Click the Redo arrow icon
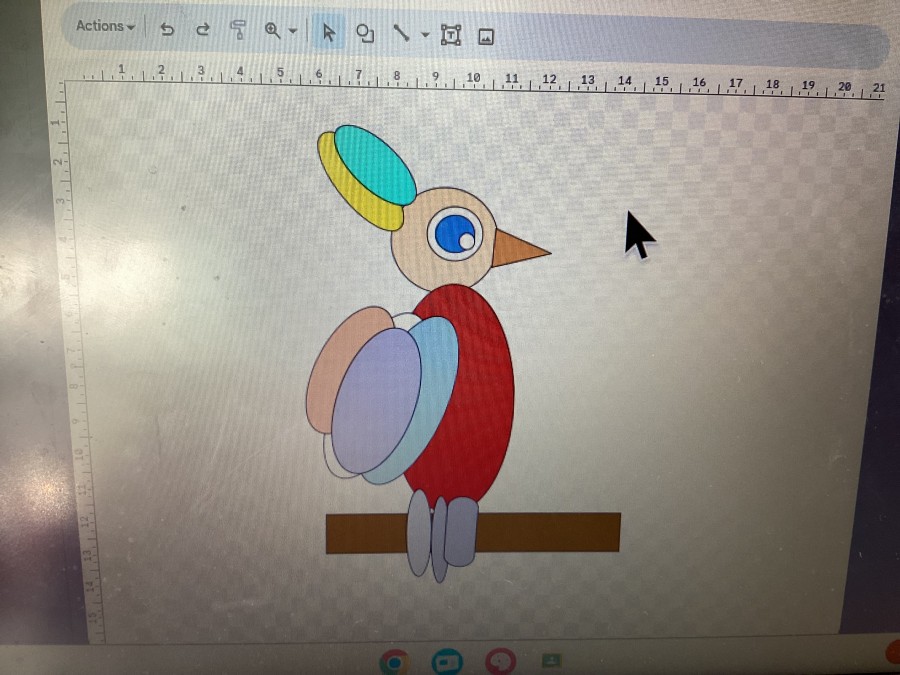 (x=203, y=30)
